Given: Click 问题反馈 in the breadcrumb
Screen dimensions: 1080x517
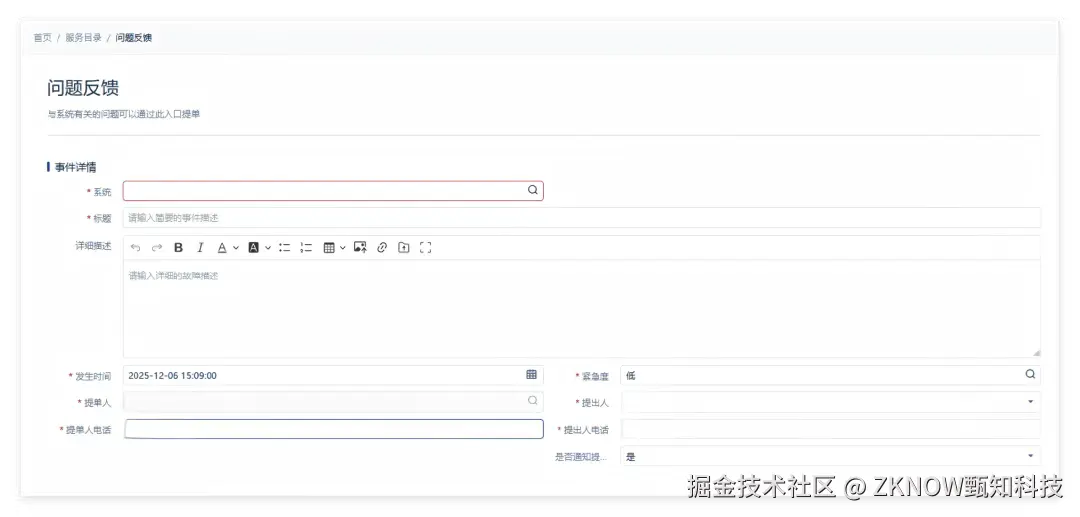Looking at the screenshot, I should pos(134,37).
